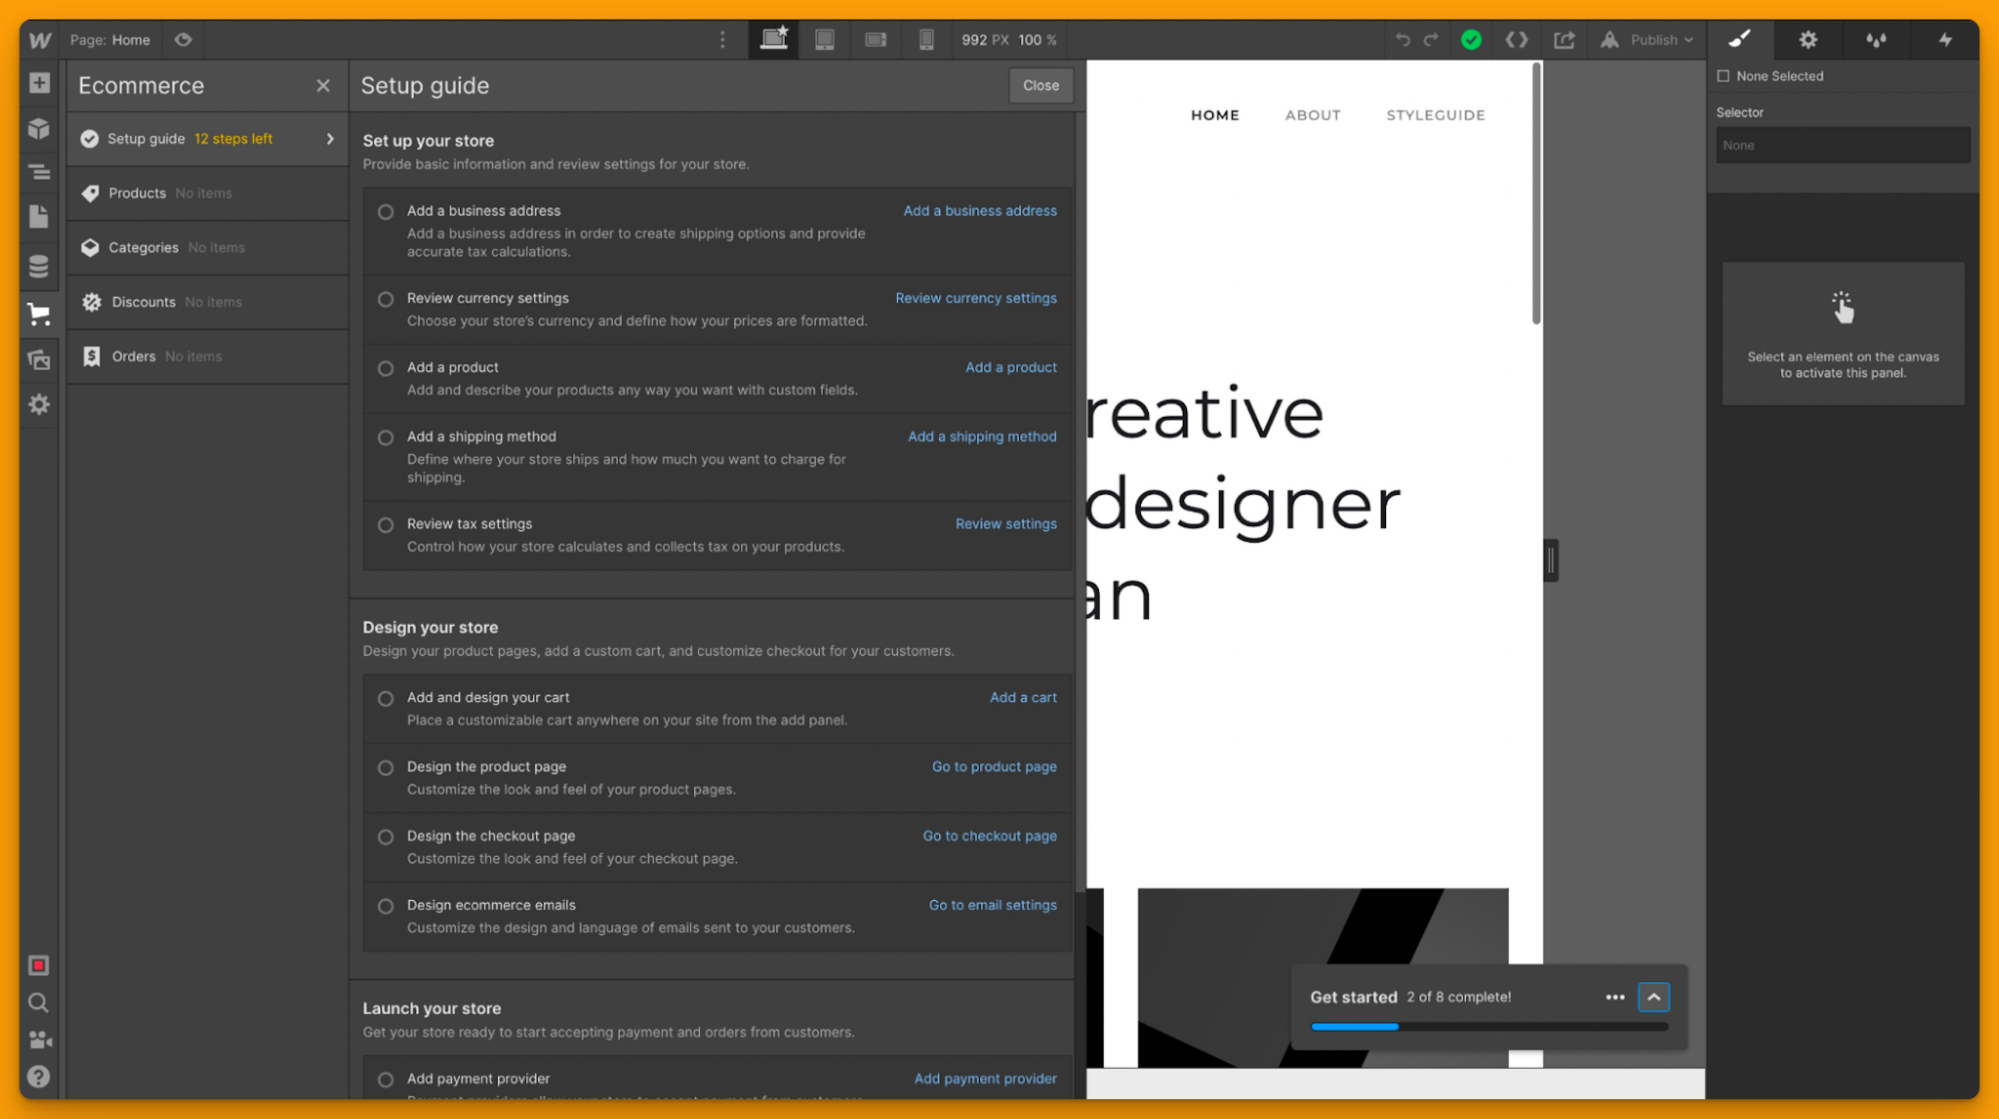Open the Add elements panel

tap(39, 83)
